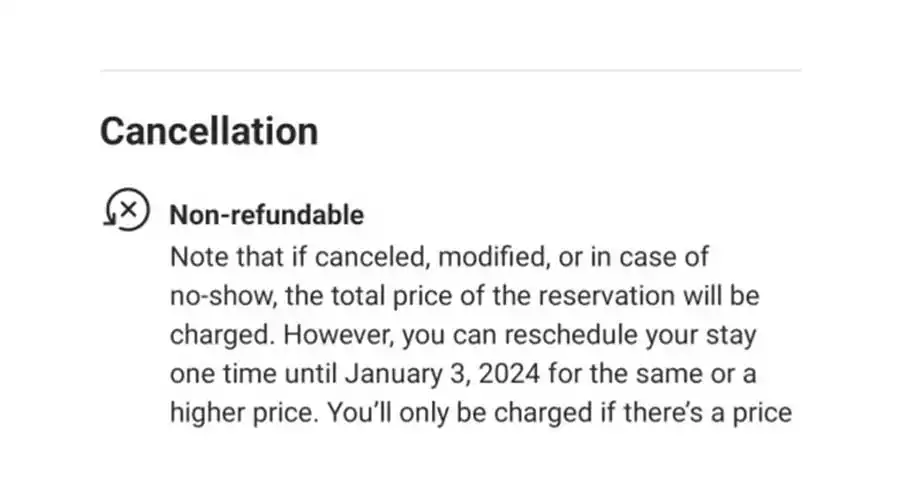Image resolution: width=900 pixels, height=500 pixels.
Task: Click the line beginning "no-show, the total price"
Action: pyautogui.click(x=465, y=297)
